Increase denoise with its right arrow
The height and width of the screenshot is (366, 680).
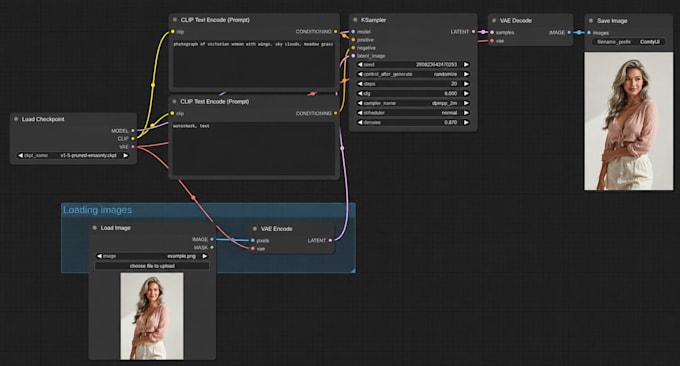click(466, 122)
